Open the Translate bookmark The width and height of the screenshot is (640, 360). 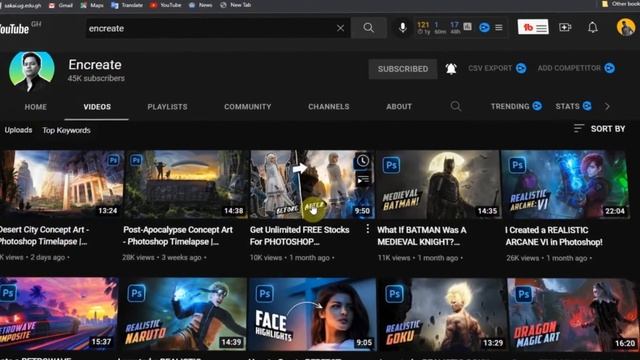point(127,5)
